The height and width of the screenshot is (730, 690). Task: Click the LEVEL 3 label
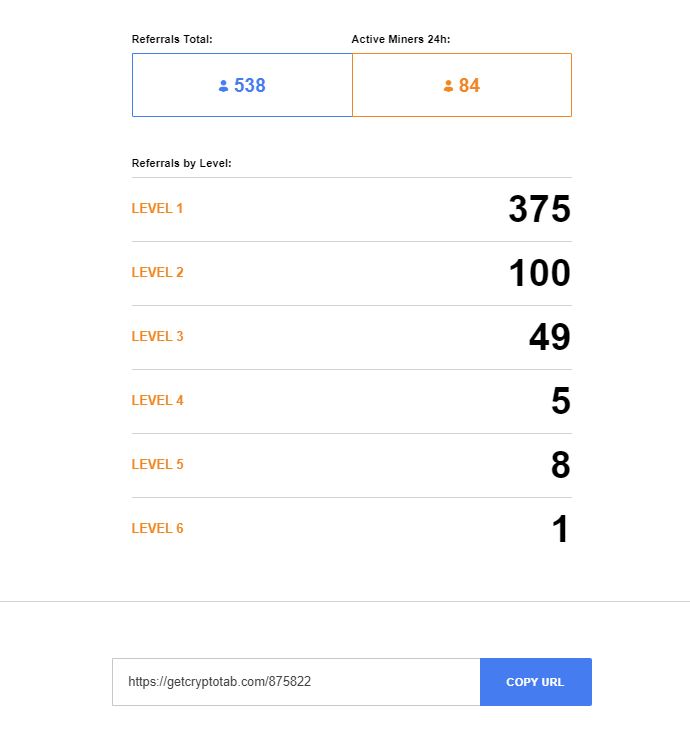coord(158,337)
